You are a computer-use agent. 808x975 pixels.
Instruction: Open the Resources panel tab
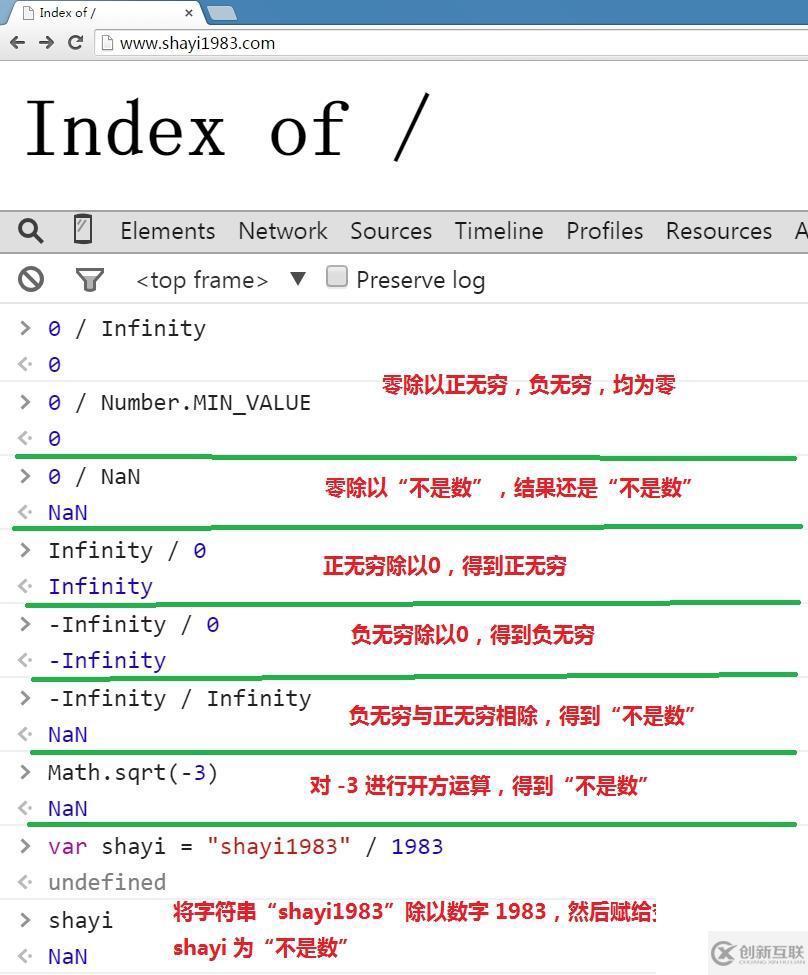point(719,231)
